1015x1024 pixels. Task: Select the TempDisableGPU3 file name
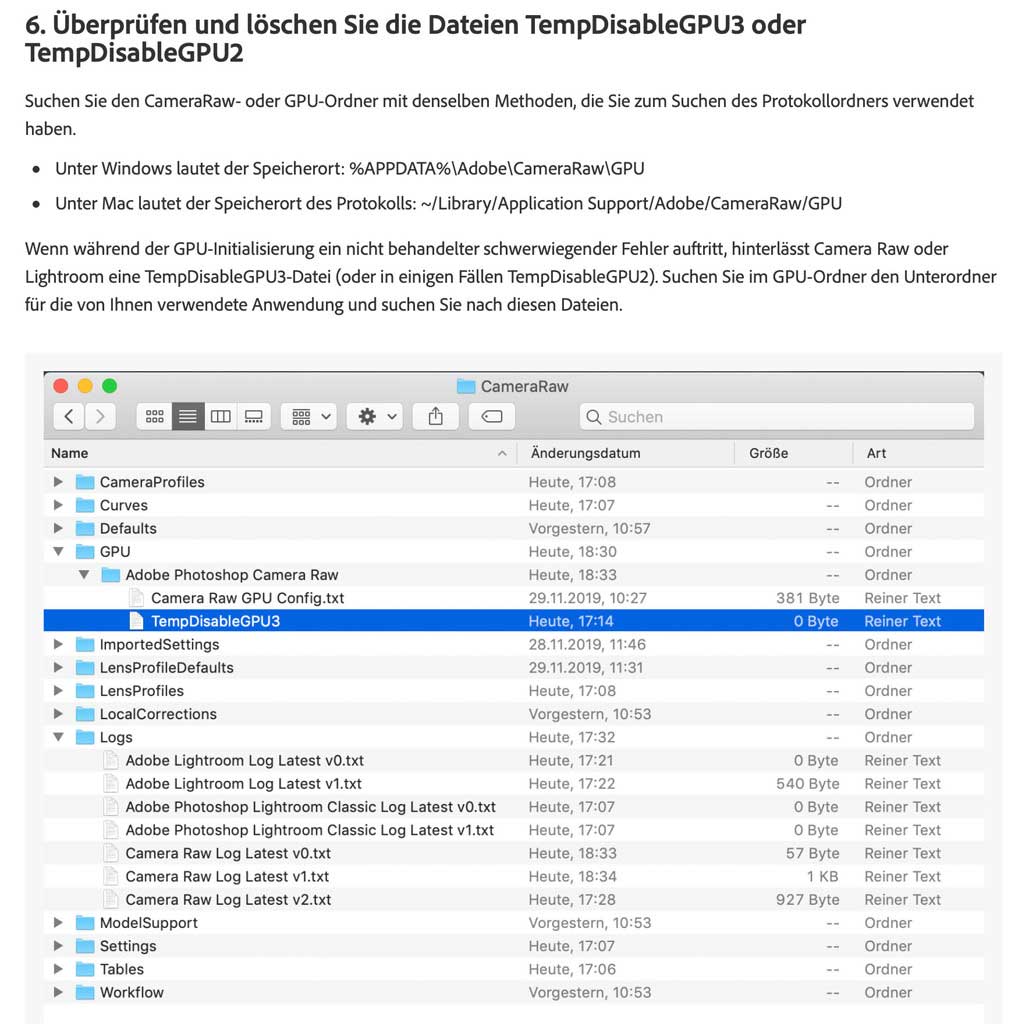tap(216, 621)
